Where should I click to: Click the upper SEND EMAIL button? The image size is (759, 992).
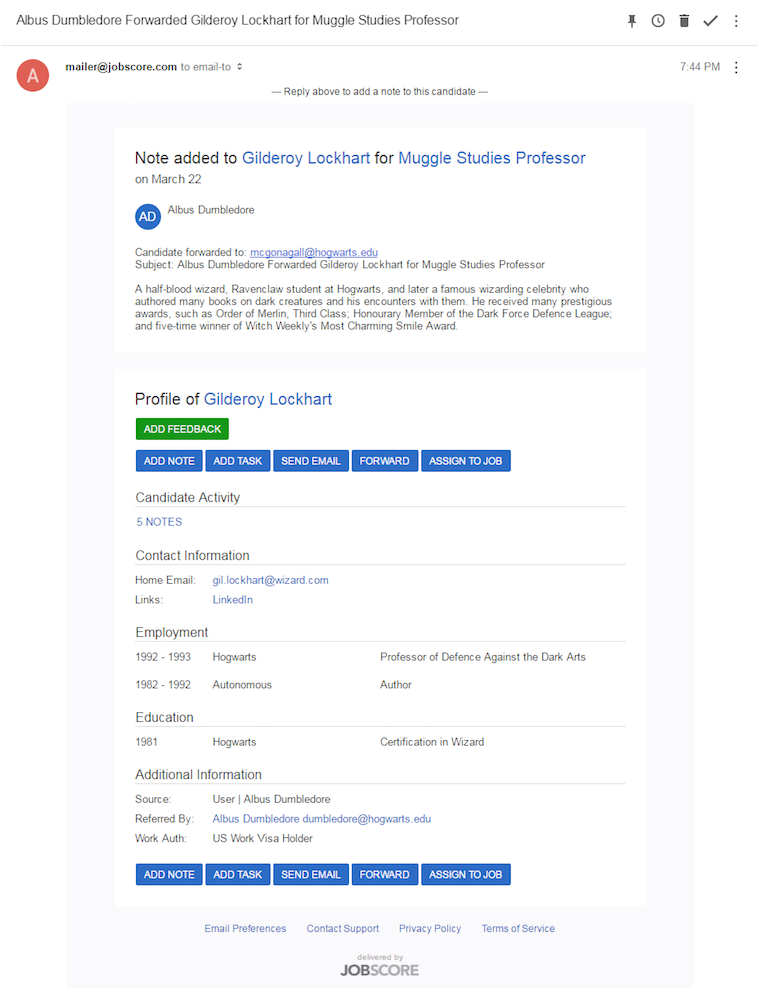coord(311,461)
